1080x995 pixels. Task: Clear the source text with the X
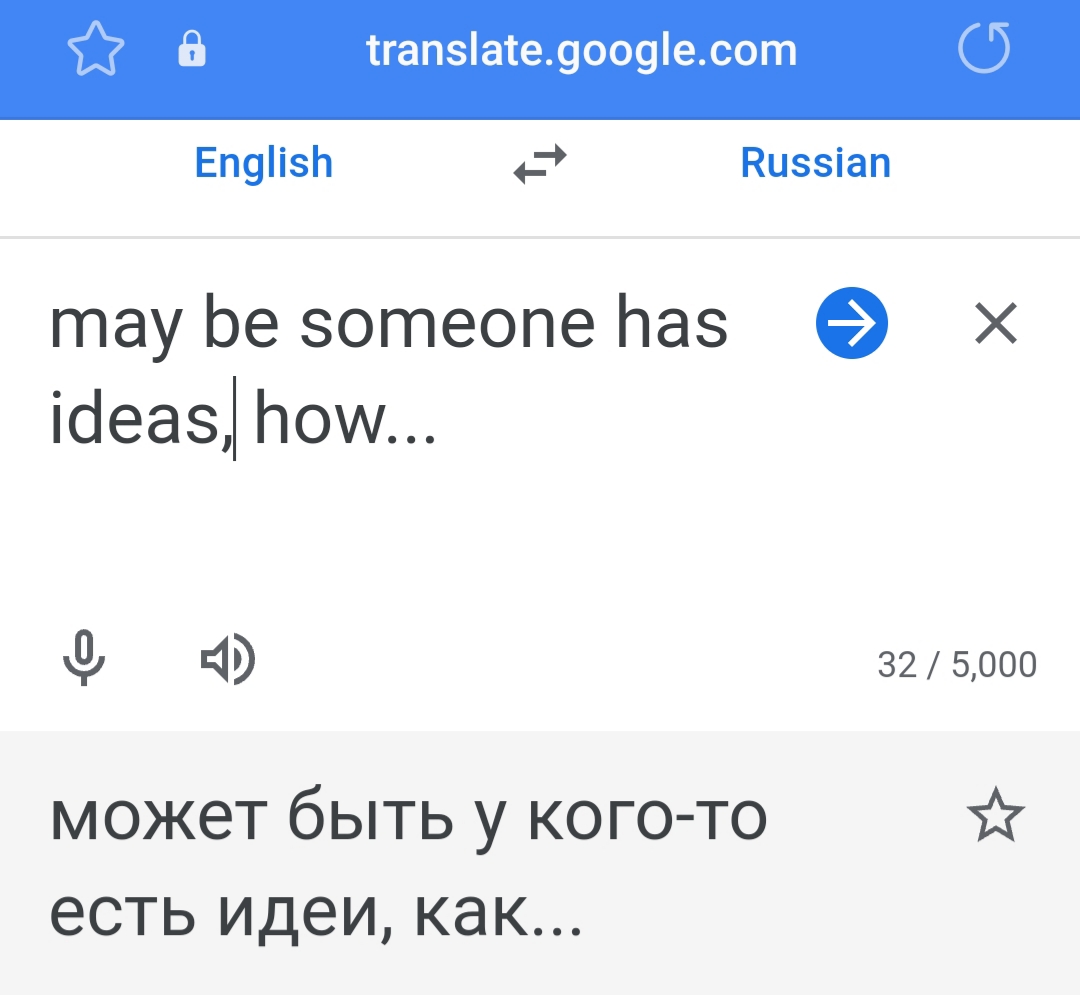coord(996,323)
